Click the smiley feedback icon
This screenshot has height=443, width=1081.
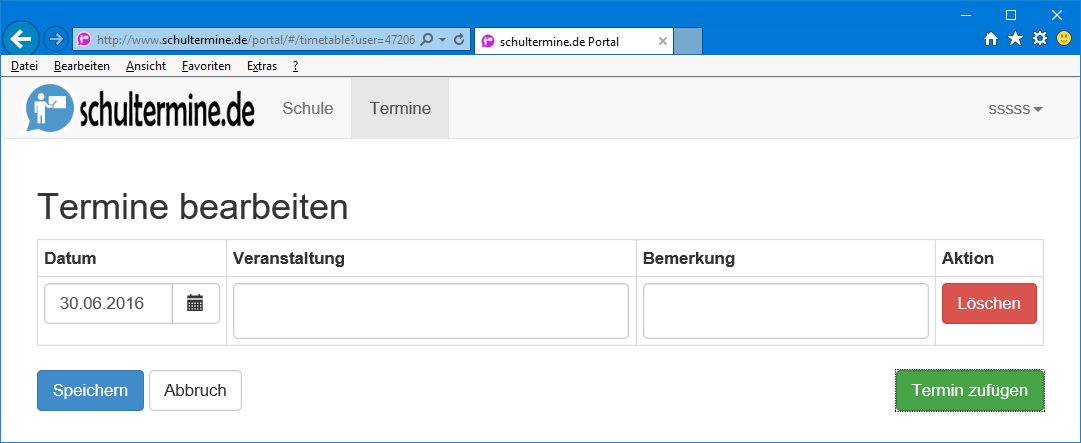point(1064,39)
